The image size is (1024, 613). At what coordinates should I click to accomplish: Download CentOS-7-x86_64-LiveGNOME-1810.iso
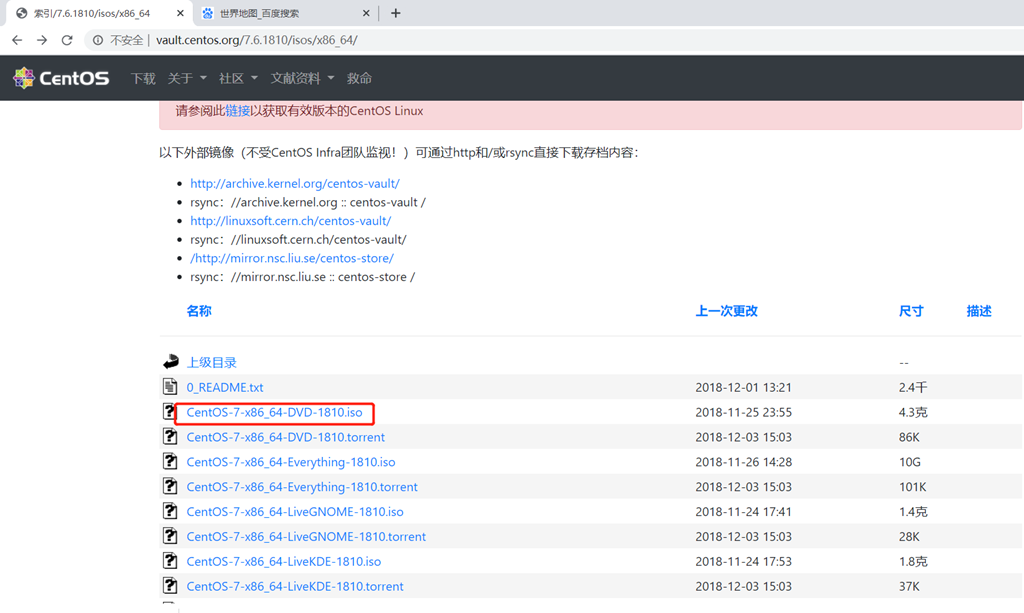point(295,512)
